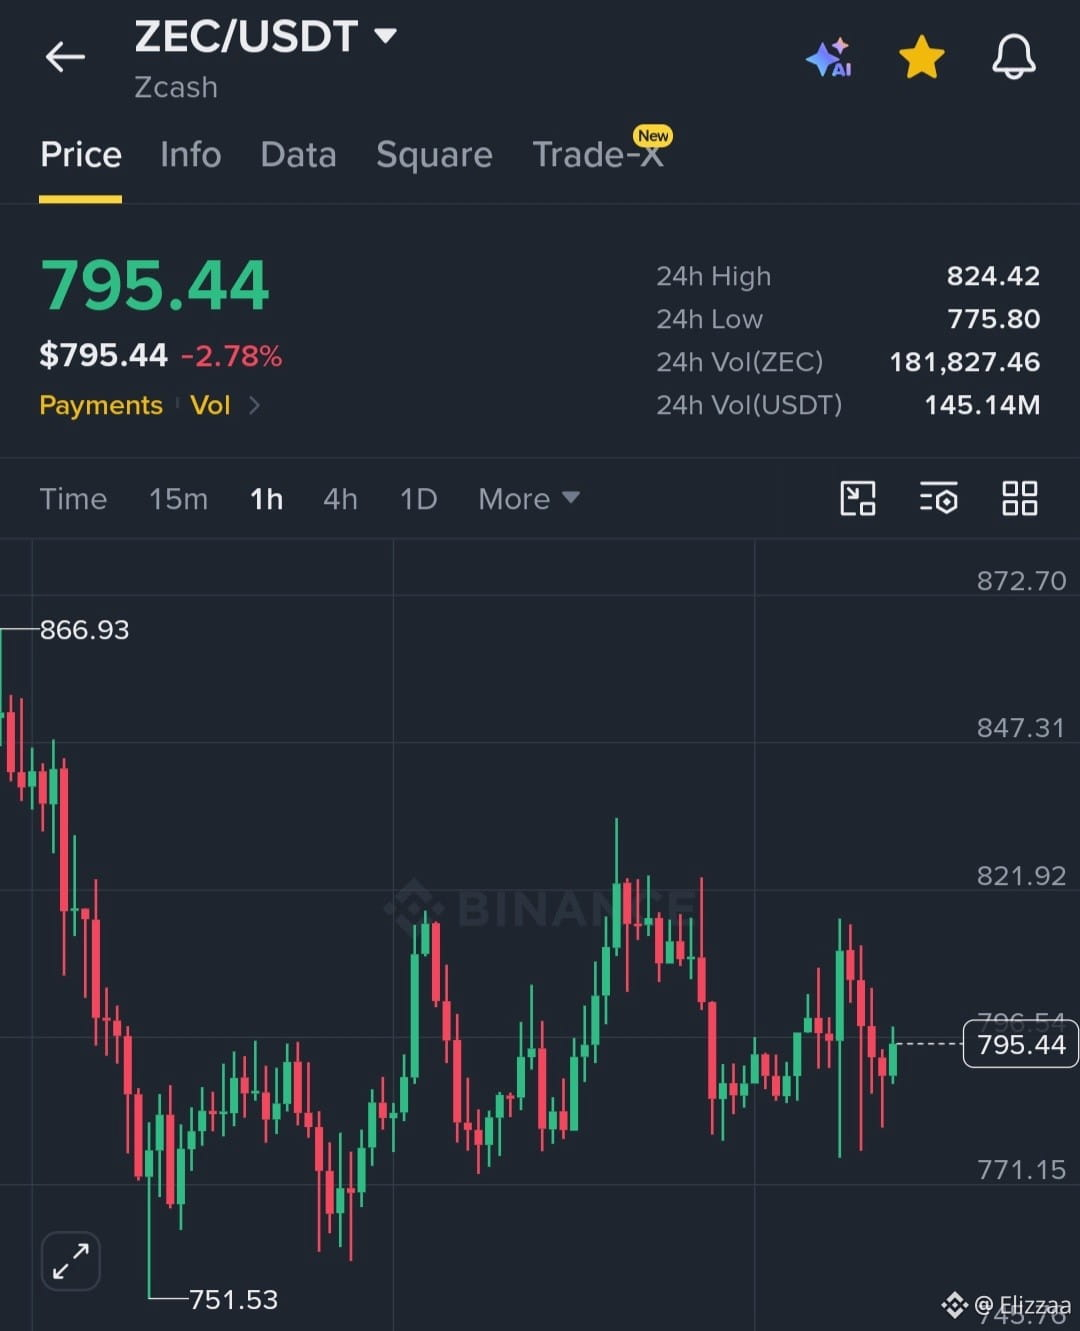
Task: Expand the More intervals dropdown
Action: pyautogui.click(x=529, y=499)
